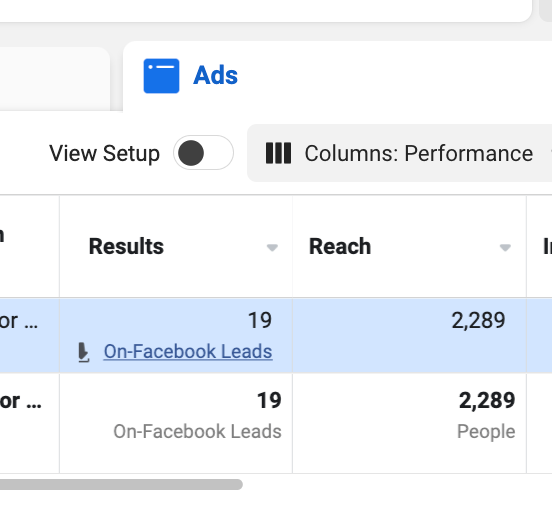The image size is (552, 518).
Task: Select the 2,289 reach value in highlighted row
Action: click(478, 320)
